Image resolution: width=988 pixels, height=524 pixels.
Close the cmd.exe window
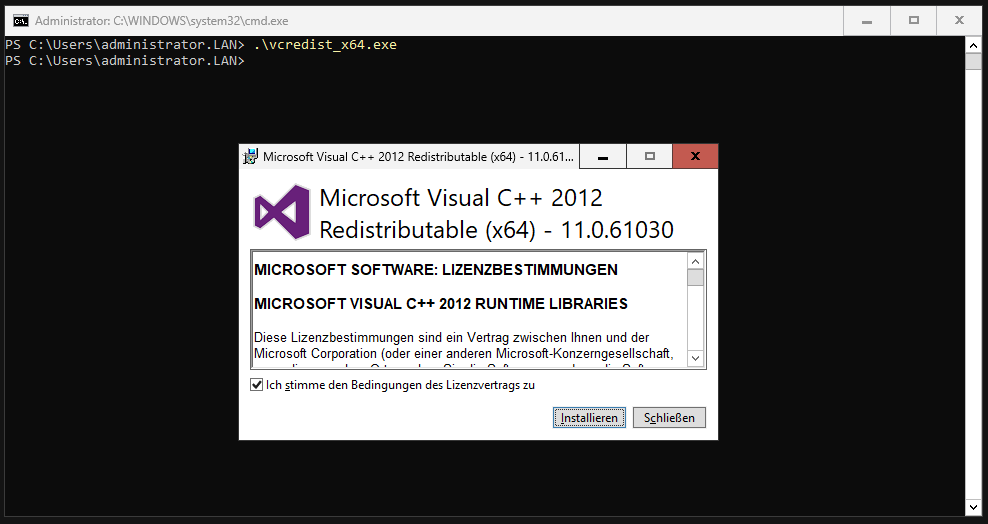click(959, 21)
